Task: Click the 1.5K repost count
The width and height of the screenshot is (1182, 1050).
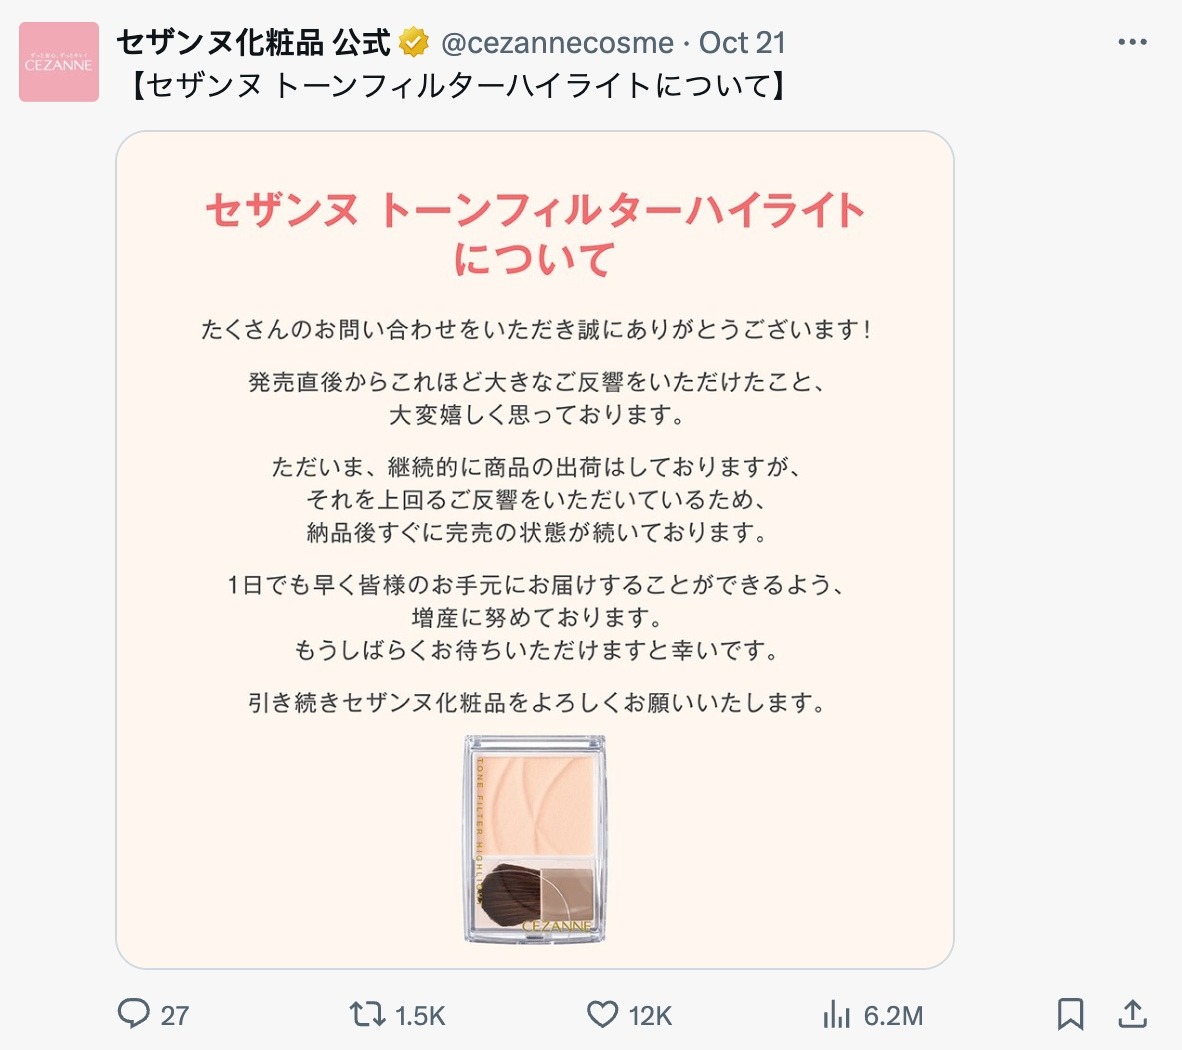Action: tap(420, 1015)
